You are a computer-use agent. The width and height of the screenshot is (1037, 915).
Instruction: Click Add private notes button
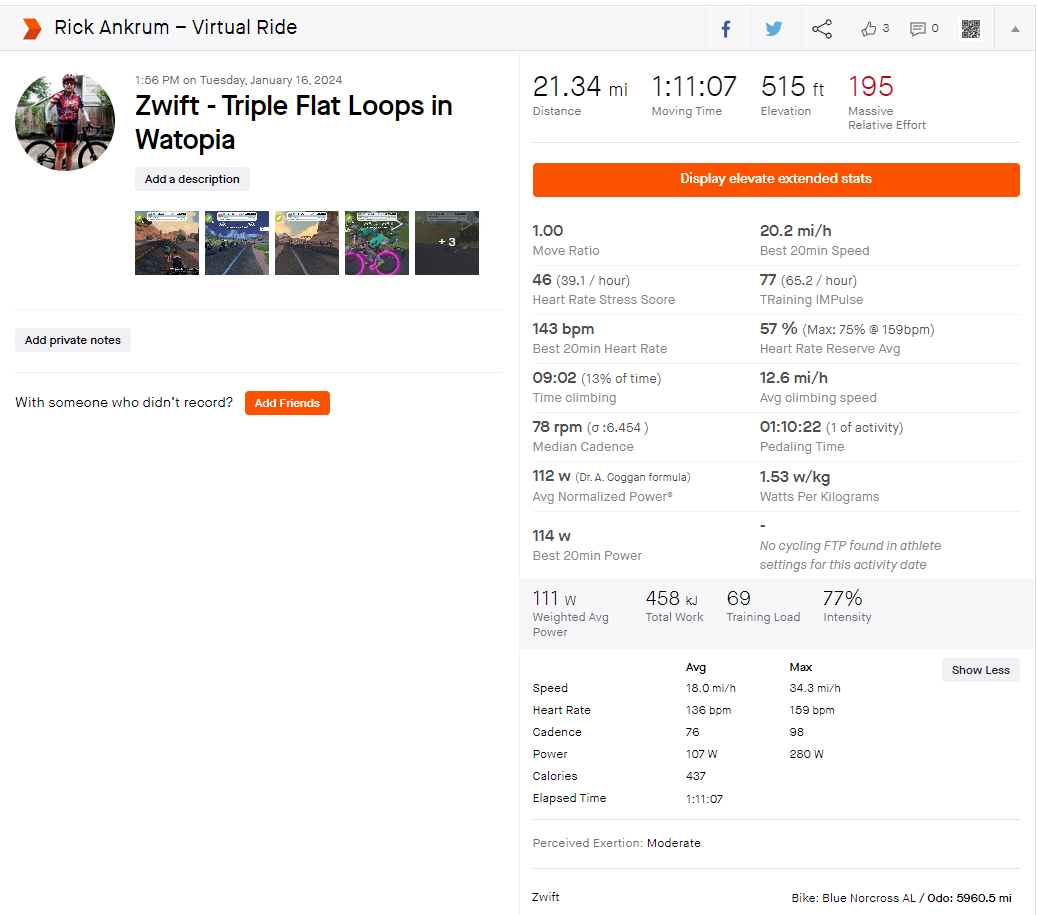73,340
